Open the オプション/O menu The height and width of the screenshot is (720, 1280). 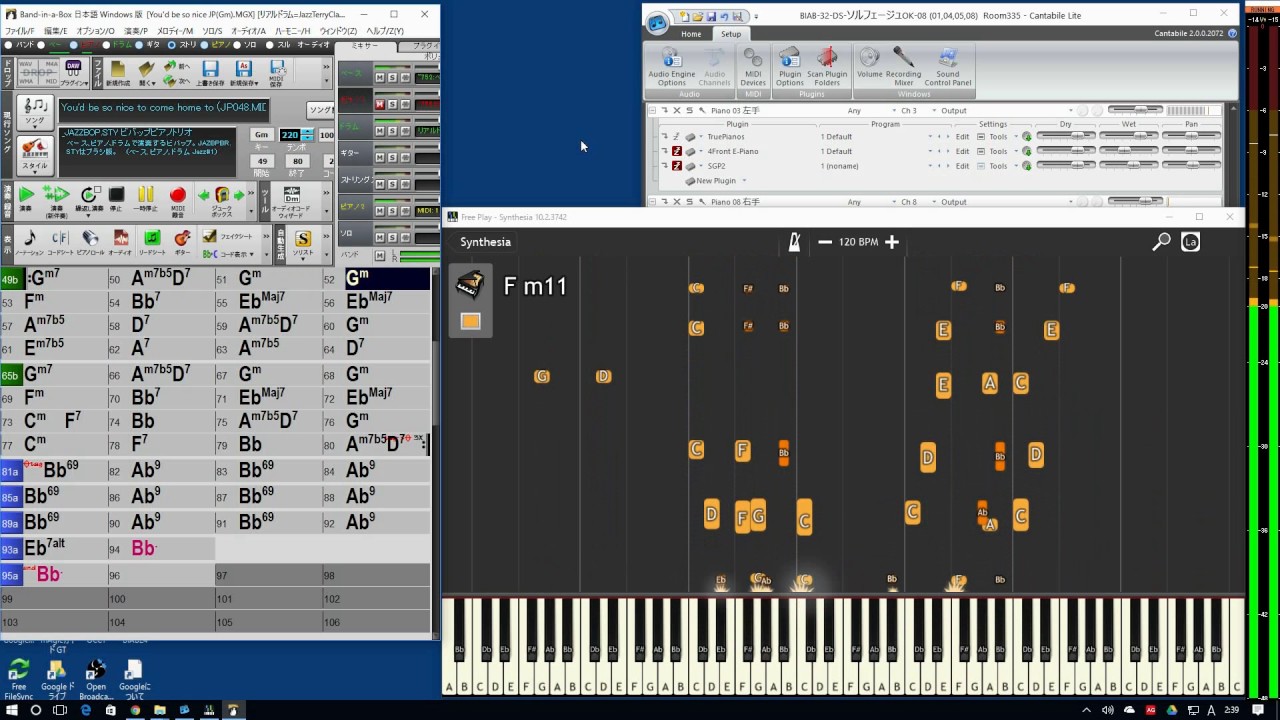click(x=96, y=31)
